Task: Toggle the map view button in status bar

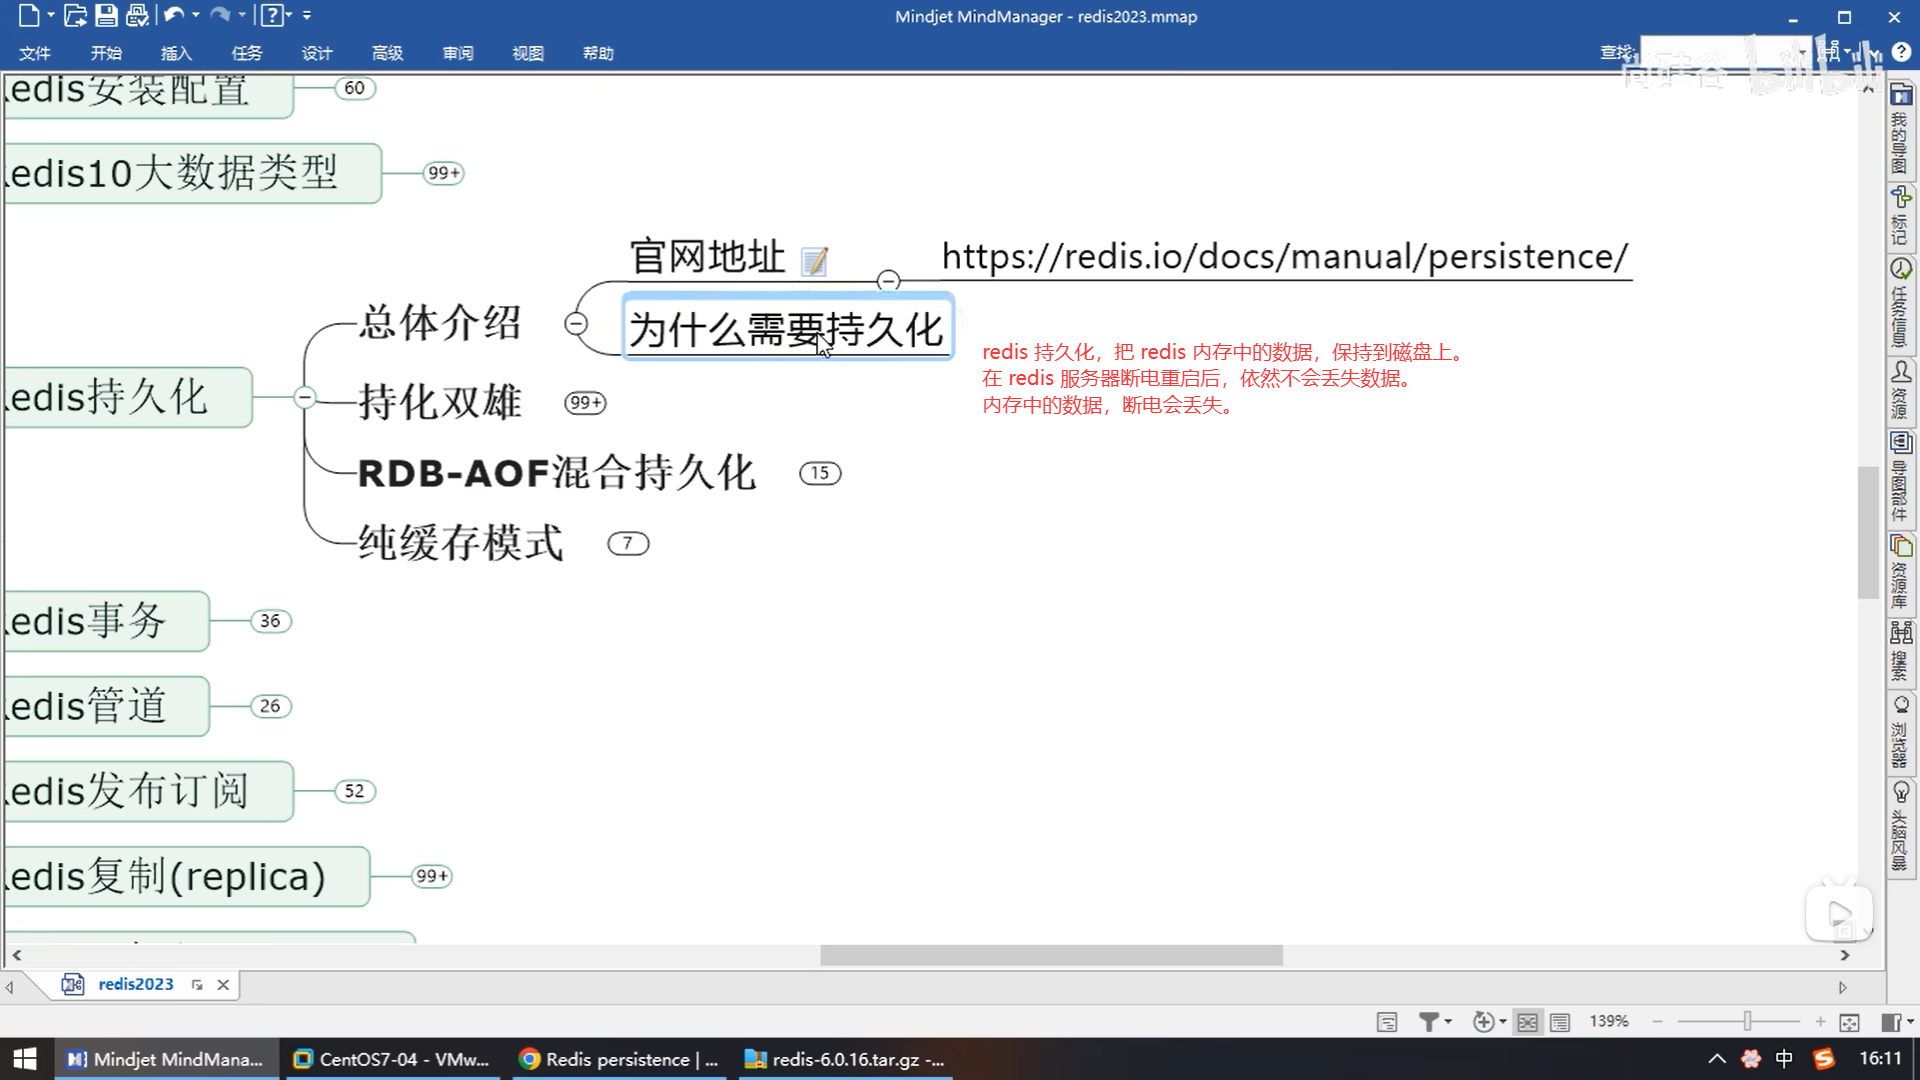Action: [1527, 1021]
